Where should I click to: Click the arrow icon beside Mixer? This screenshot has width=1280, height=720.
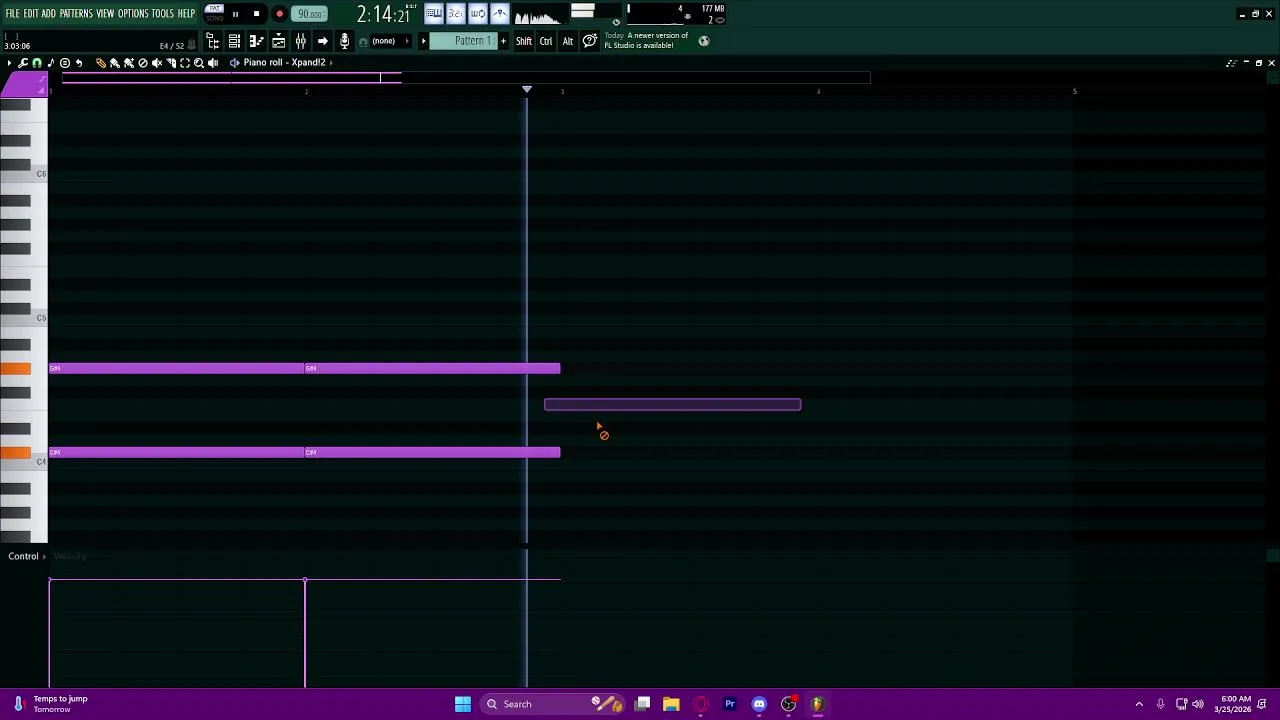coord(322,41)
